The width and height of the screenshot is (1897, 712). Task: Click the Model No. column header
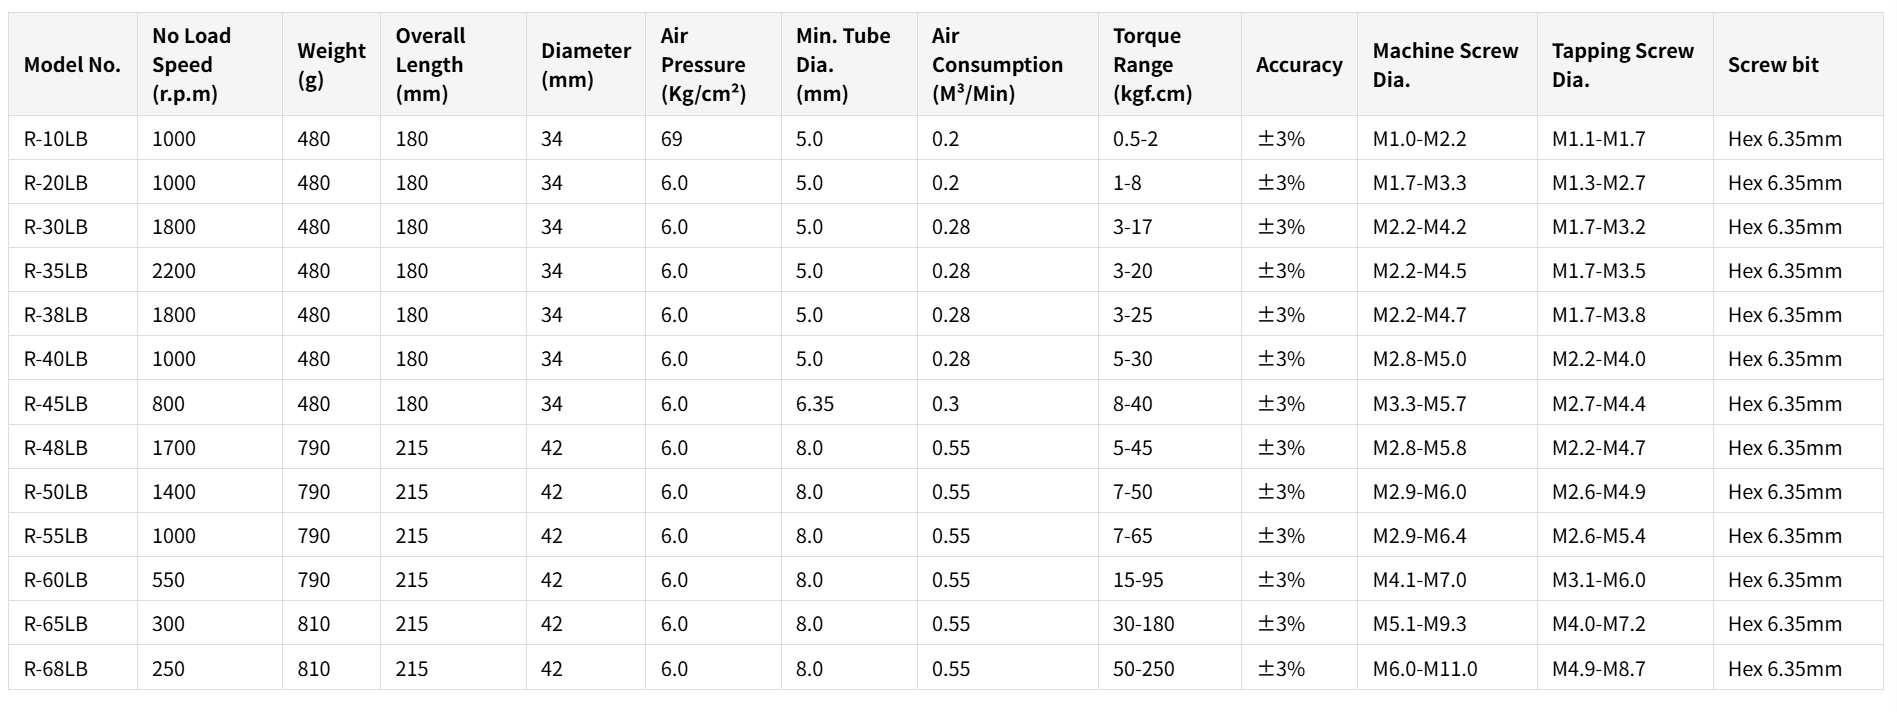tap(72, 65)
